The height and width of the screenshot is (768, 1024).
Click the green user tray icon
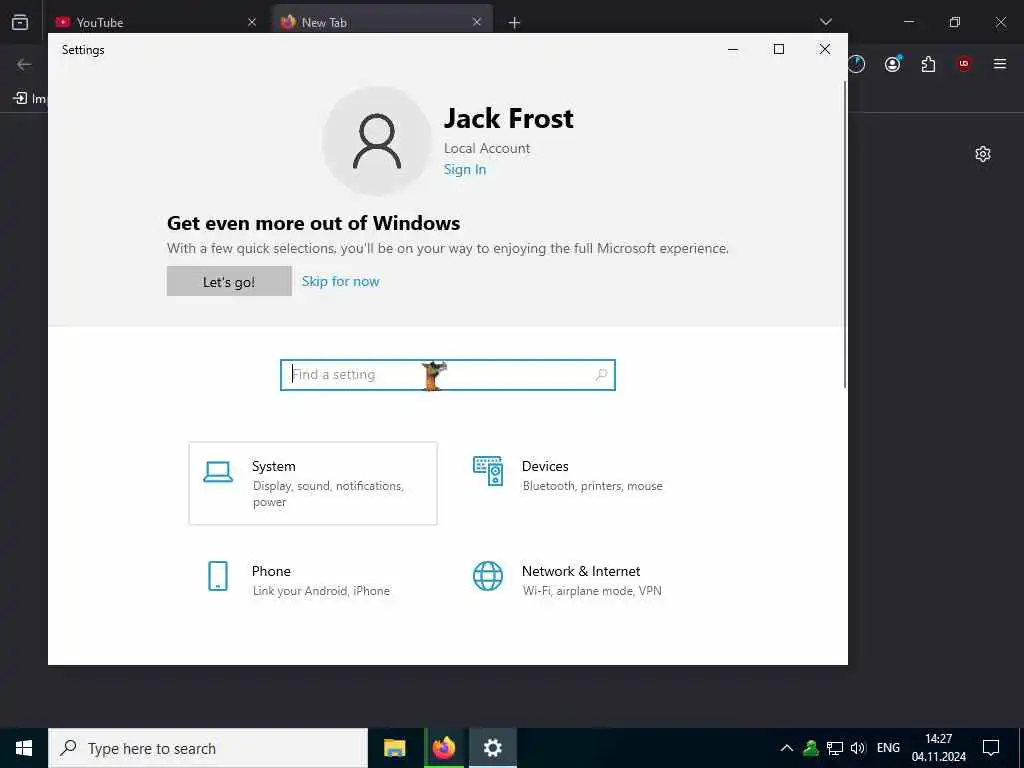tap(810, 748)
